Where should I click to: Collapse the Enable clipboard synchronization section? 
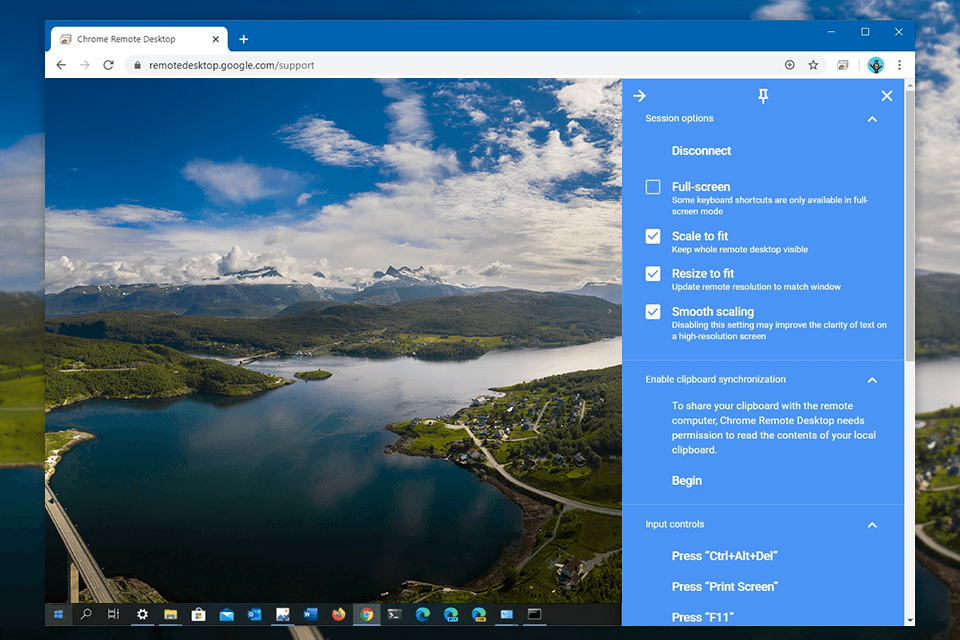(x=871, y=379)
